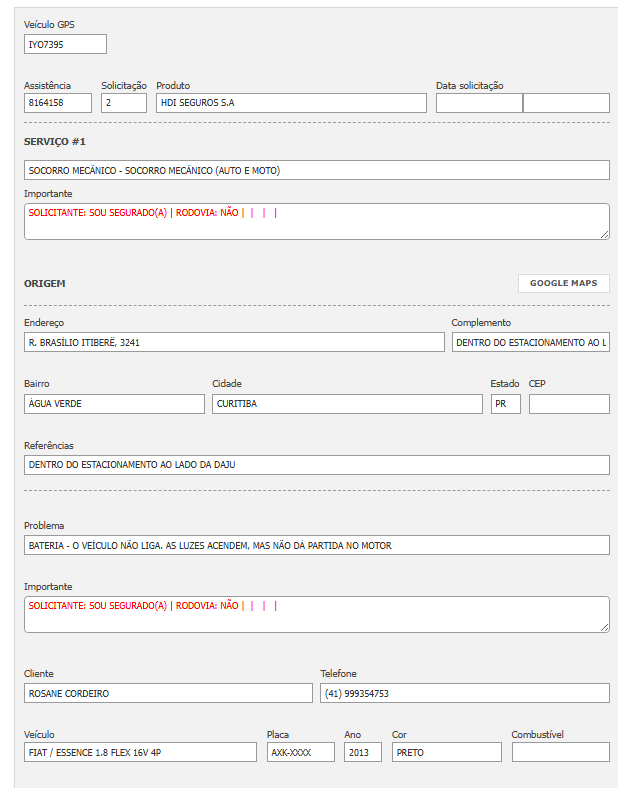Focus the Endereço address field
Image resolution: width=618 pixels, height=788 pixels.
click(234, 342)
